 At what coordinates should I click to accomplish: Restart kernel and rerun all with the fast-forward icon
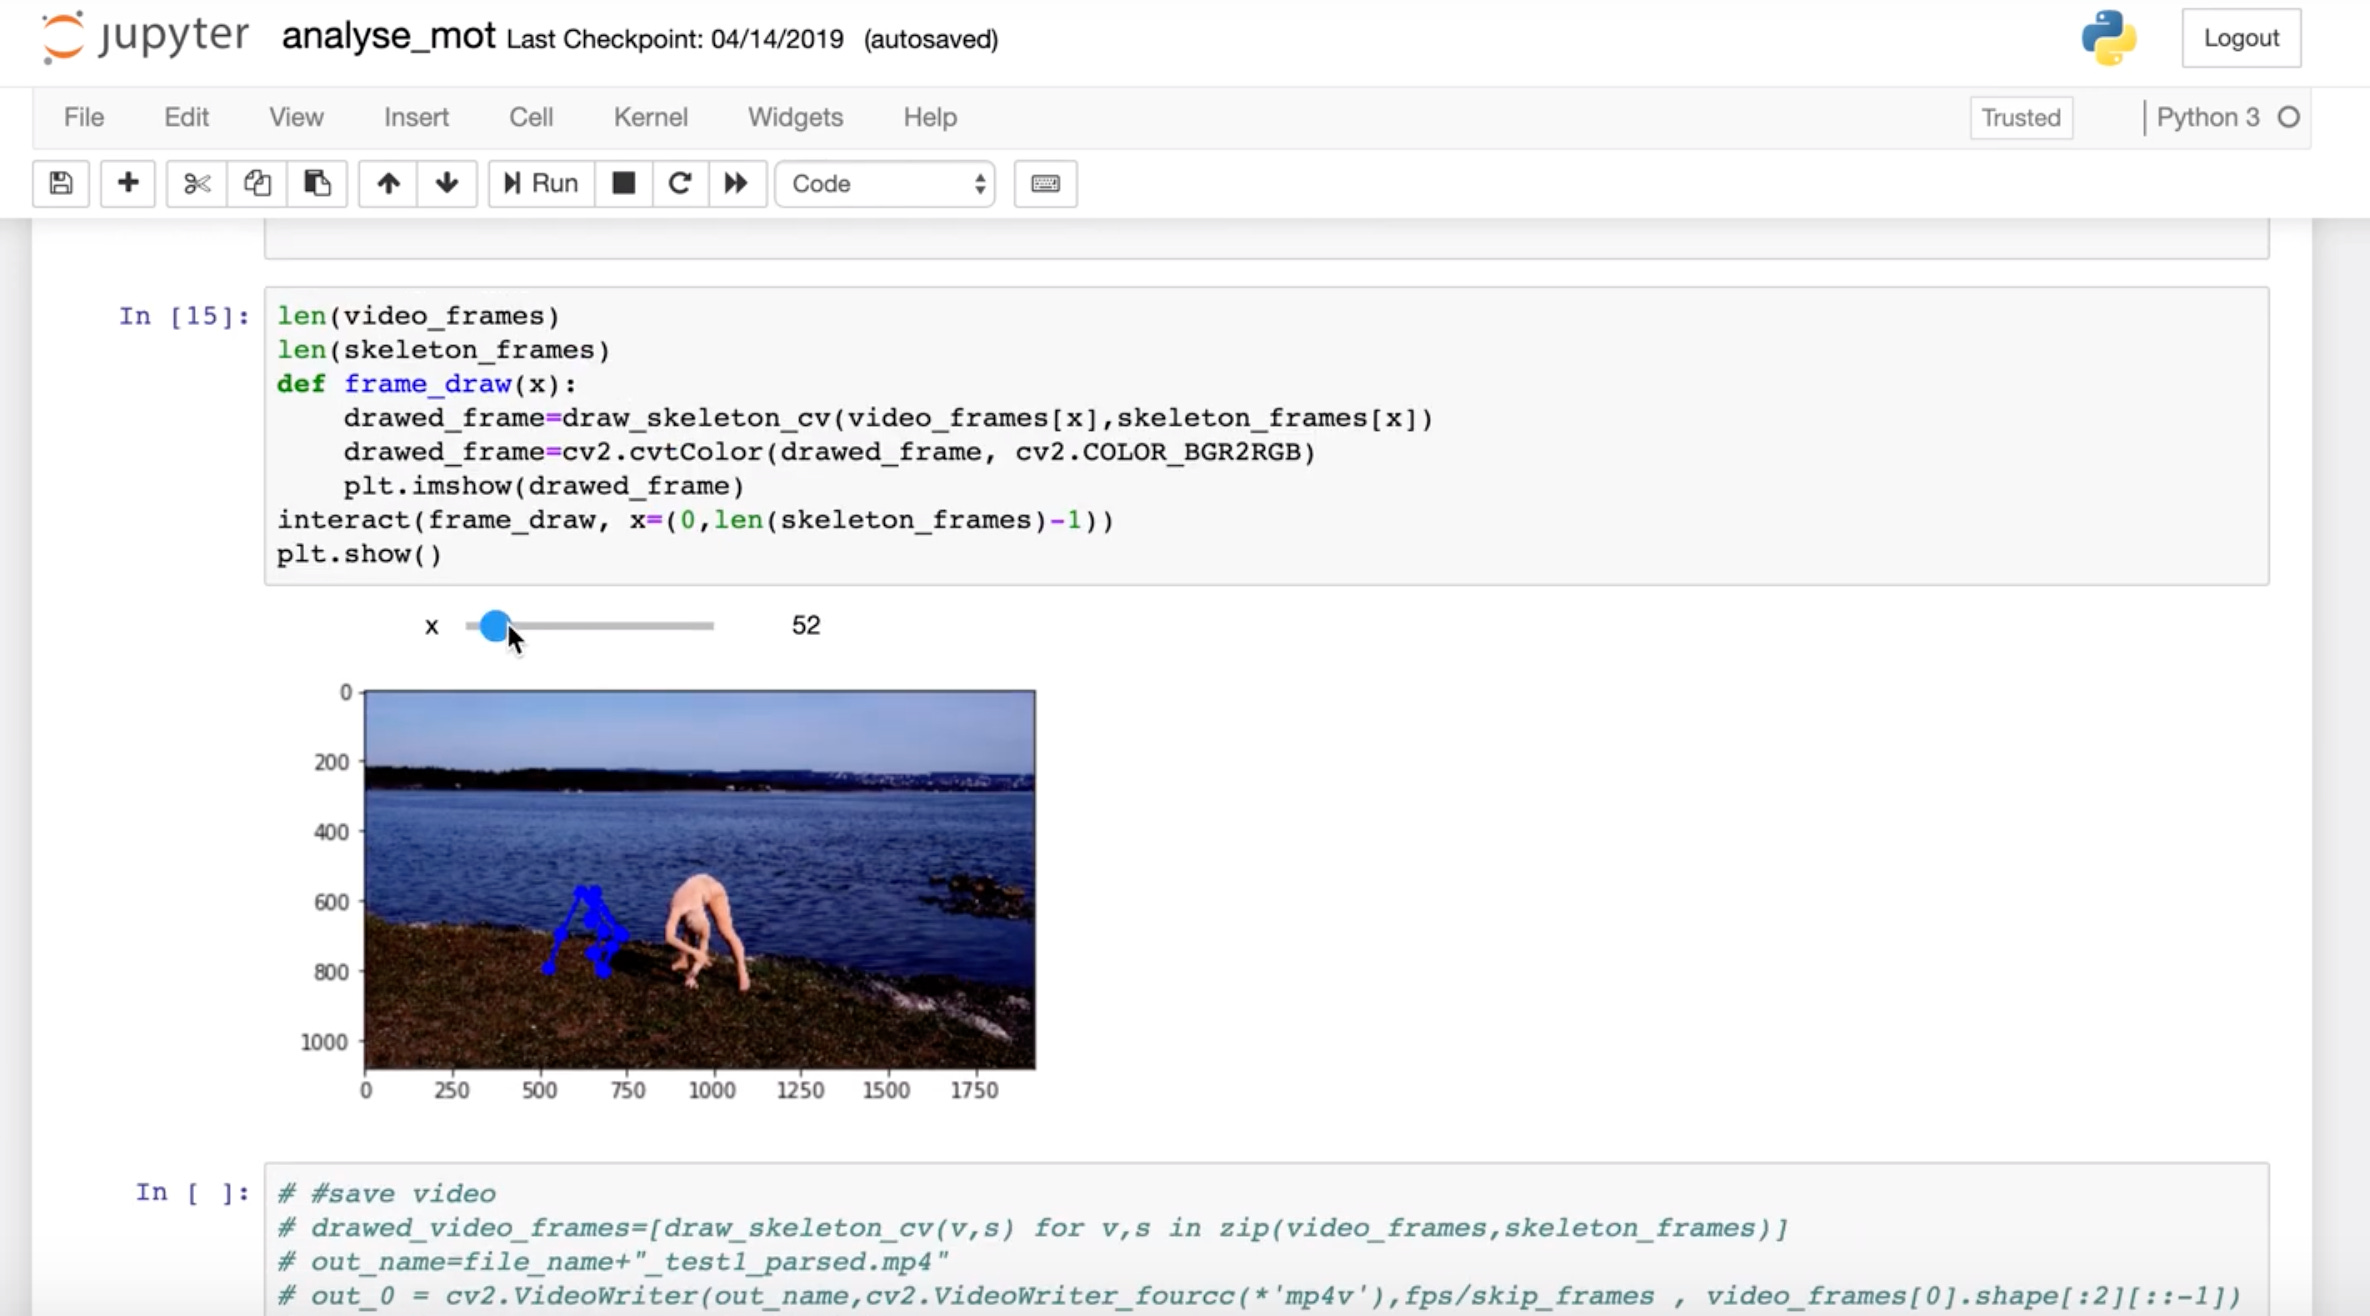(737, 183)
